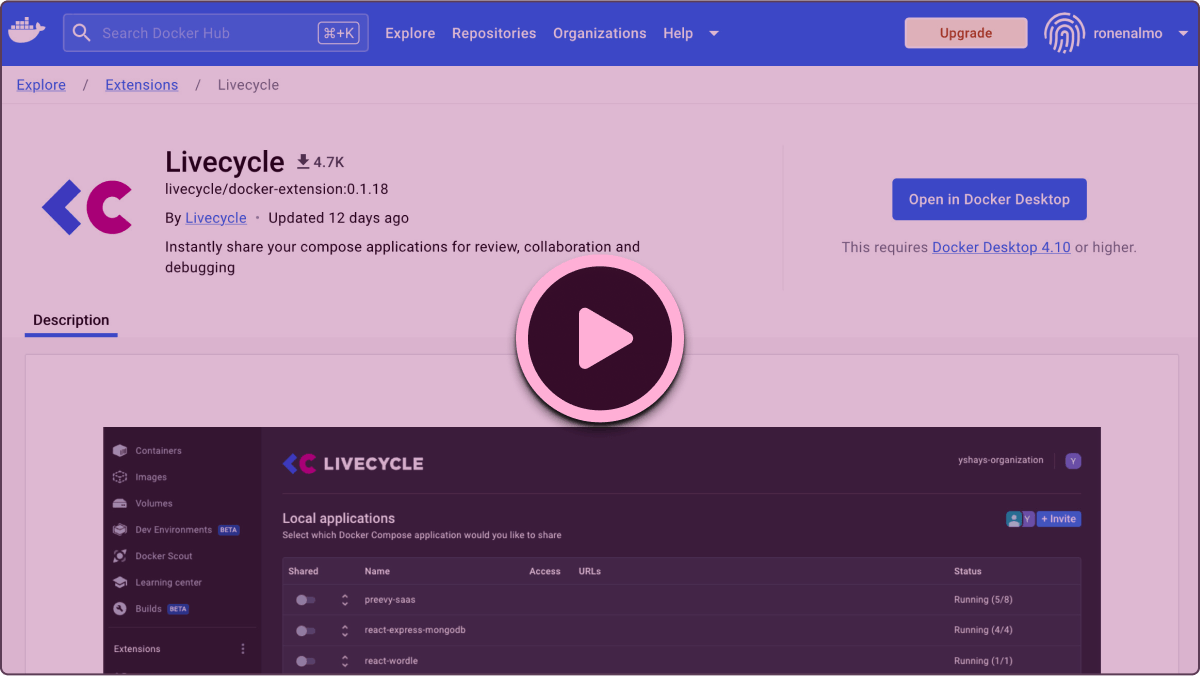The height and width of the screenshot is (676, 1200).
Task: Play the video overlay
Action: tap(600, 338)
